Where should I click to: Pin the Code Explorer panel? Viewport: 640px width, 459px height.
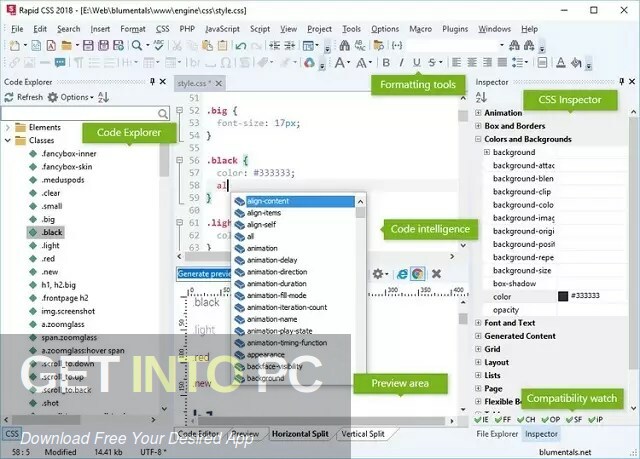point(152,82)
